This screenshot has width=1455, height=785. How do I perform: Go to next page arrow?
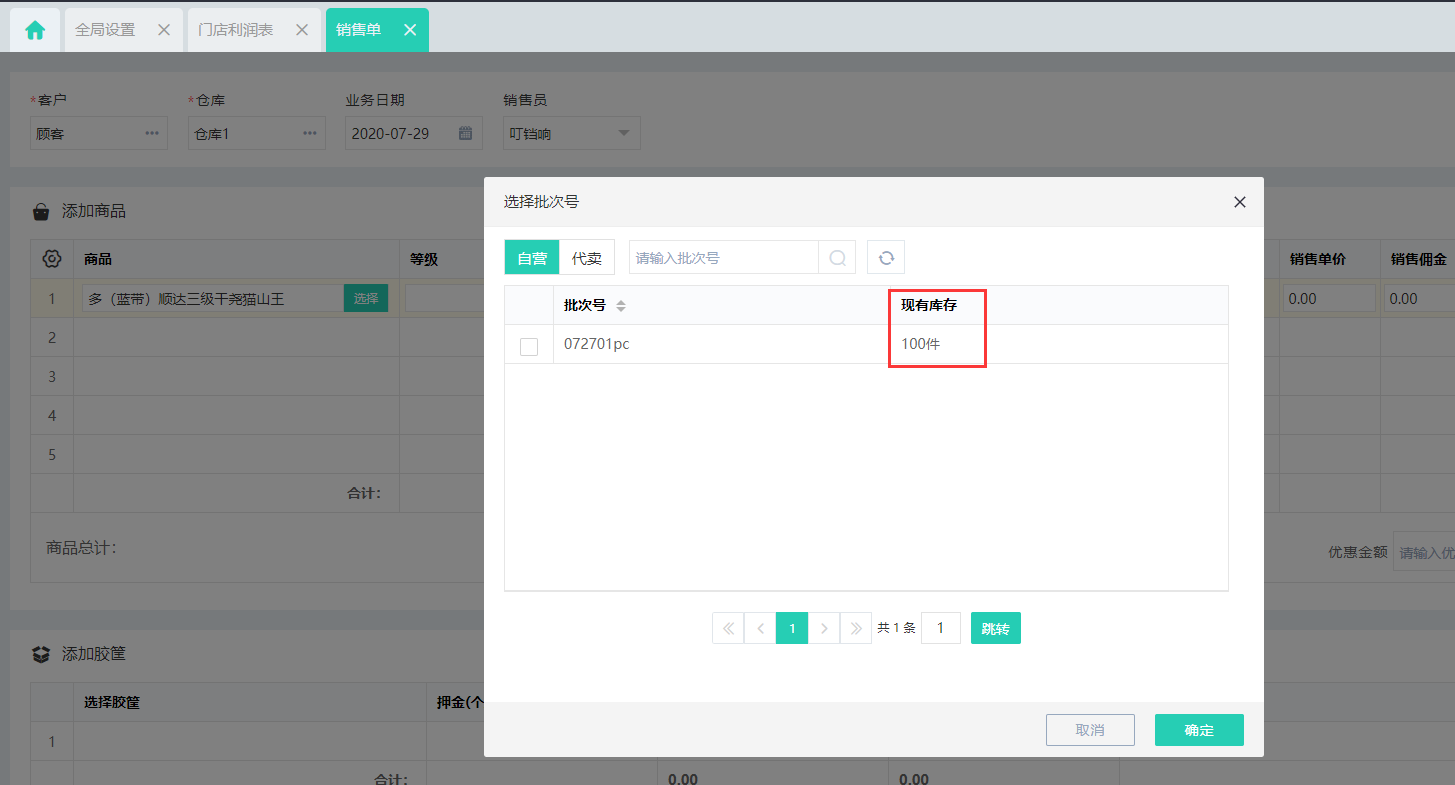click(824, 628)
